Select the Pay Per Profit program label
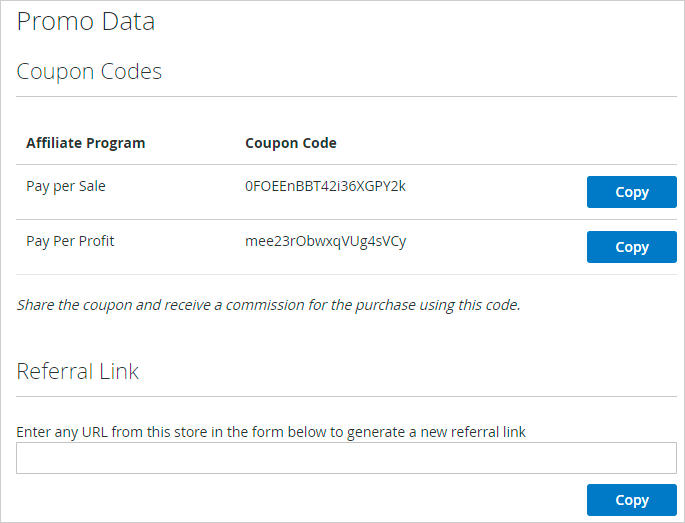This screenshot has width=685, height=523. point(70,241)
